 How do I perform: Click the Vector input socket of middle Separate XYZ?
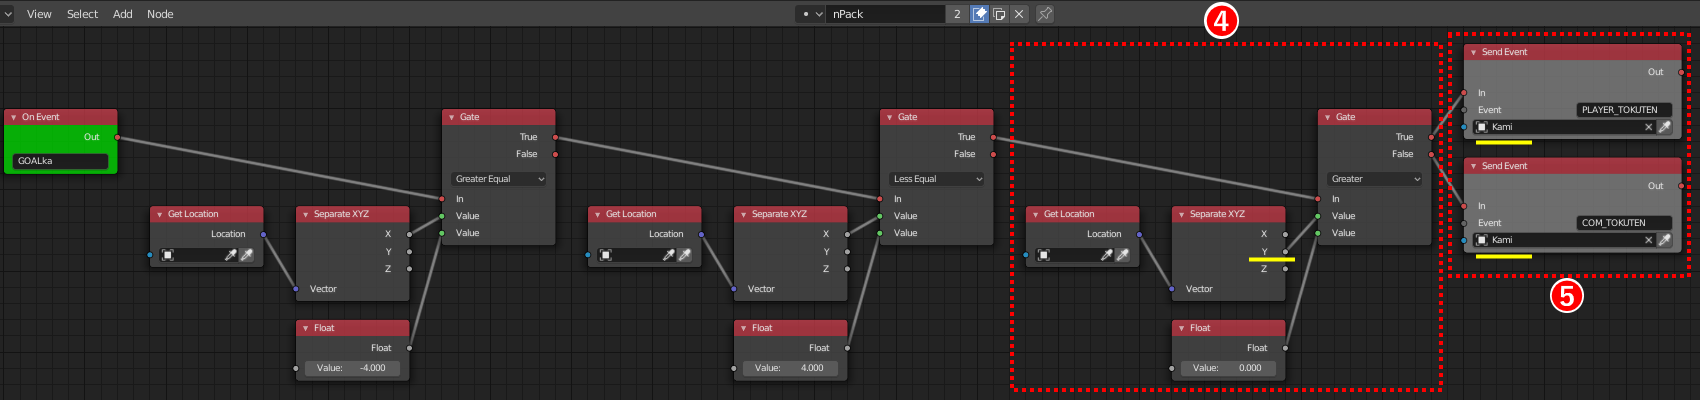734,289
